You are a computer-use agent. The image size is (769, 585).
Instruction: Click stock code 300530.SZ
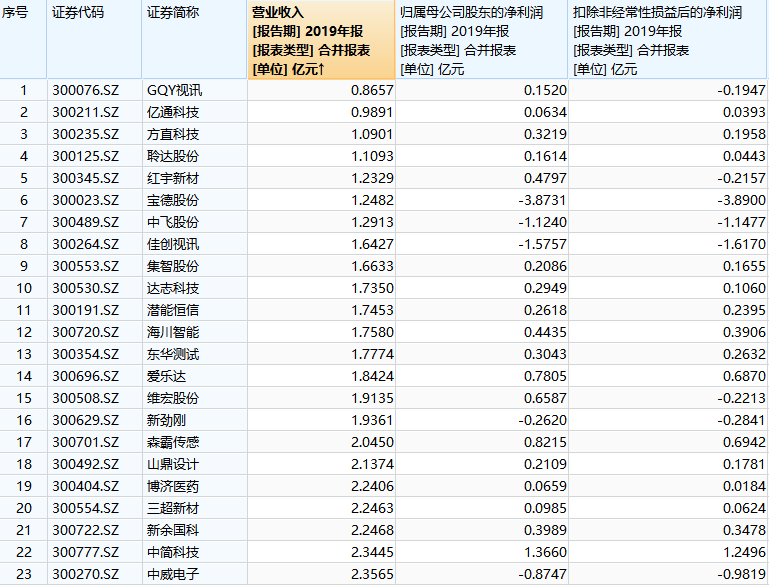point(86,288)
